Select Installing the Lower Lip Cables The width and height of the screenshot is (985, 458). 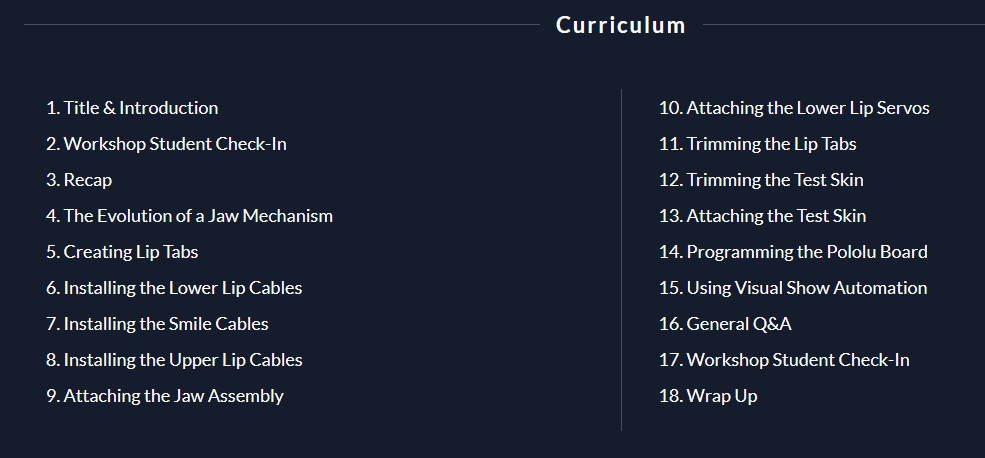174,288
